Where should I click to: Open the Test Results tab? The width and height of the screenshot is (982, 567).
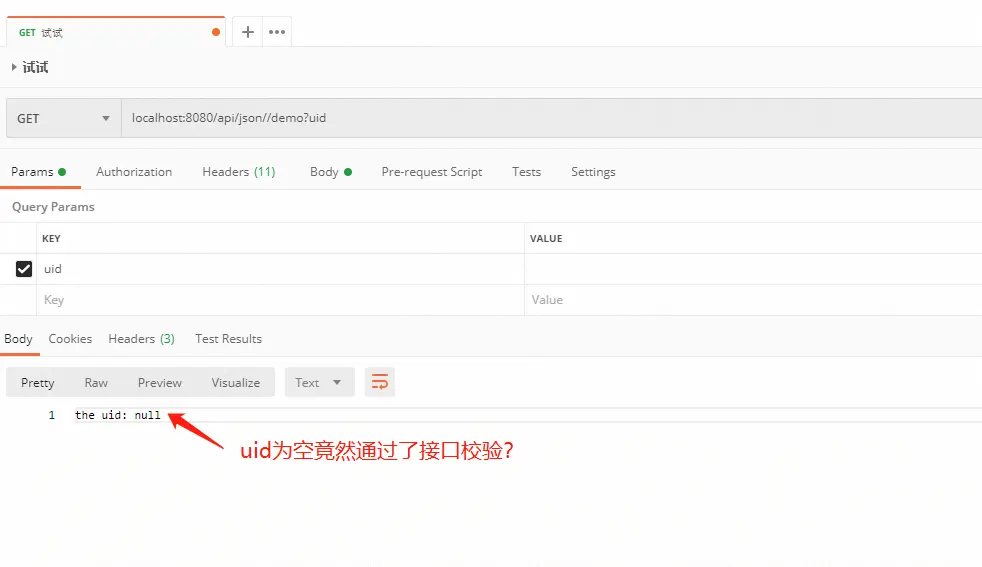click(x=229, y=339)
